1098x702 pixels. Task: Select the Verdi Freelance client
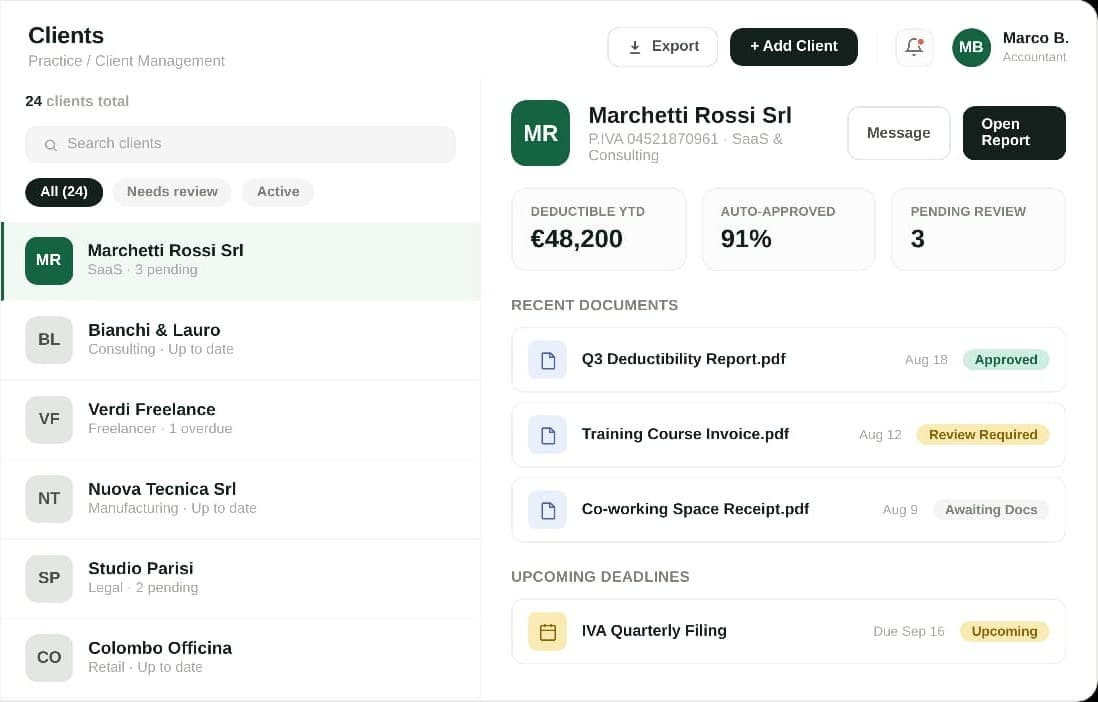tap(241, 419)
